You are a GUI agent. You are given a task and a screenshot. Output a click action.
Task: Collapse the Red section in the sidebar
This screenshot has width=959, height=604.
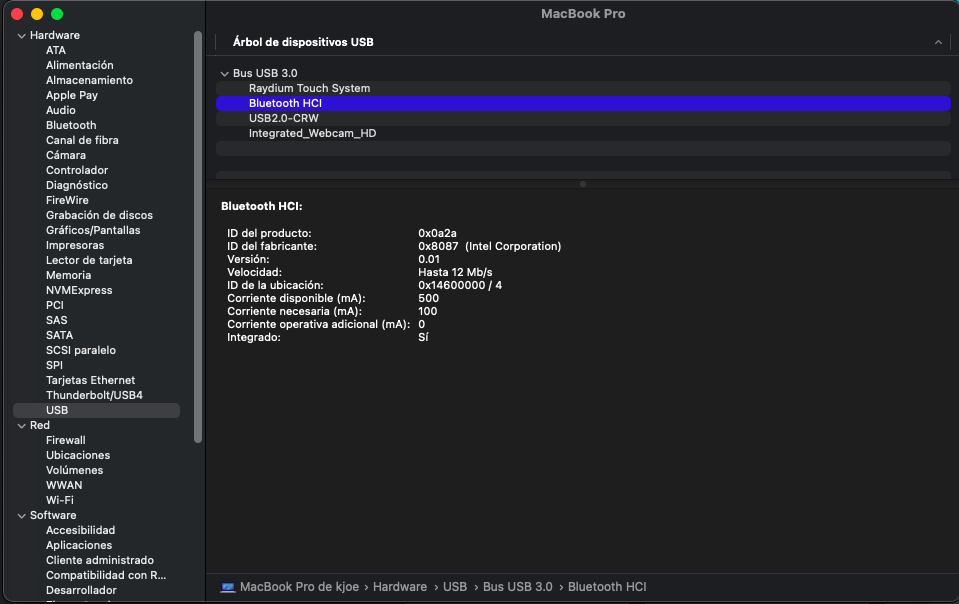pyautogui.click(x=21, y=424)
